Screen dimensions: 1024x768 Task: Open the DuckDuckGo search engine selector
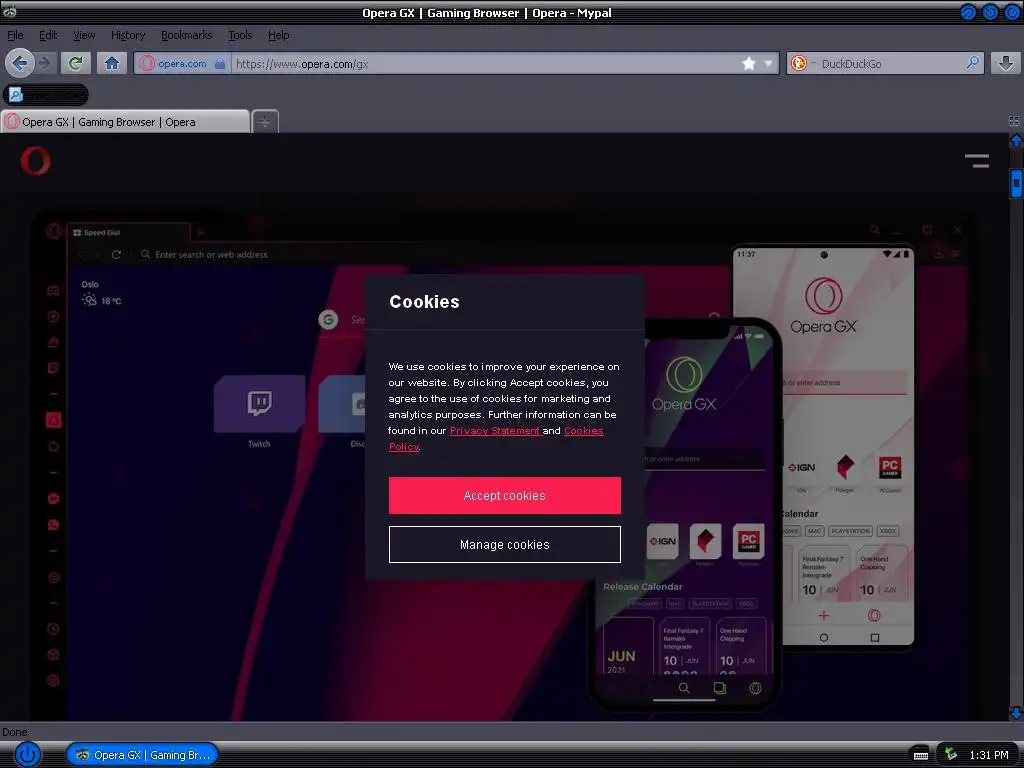[x=803, y=63]
